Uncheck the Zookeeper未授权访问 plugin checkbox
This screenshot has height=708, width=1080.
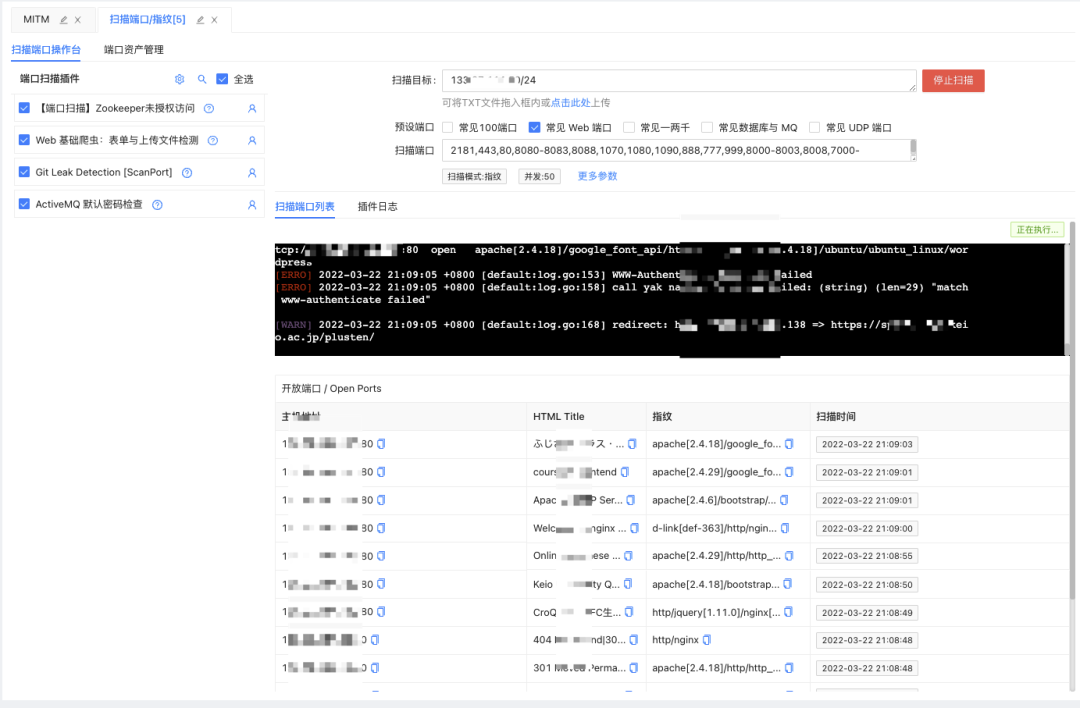[x=24, y=108]
